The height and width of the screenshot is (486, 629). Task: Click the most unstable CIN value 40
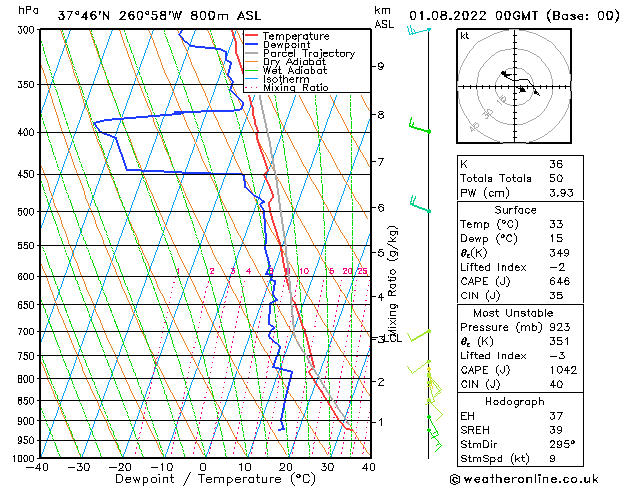click(556, 384)
